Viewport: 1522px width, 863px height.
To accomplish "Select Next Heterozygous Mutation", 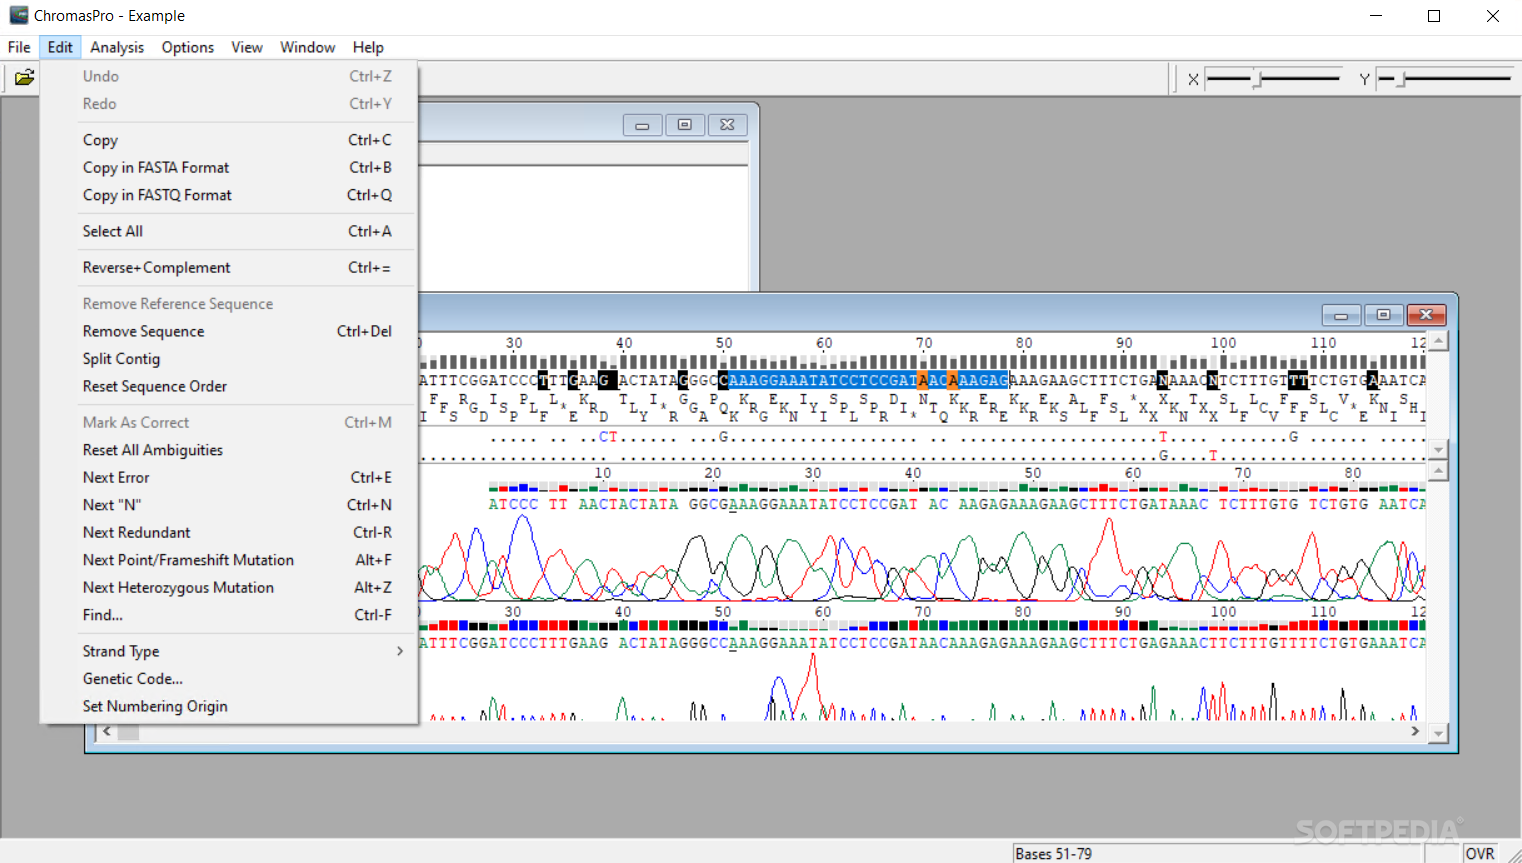I will coord(229,588).
